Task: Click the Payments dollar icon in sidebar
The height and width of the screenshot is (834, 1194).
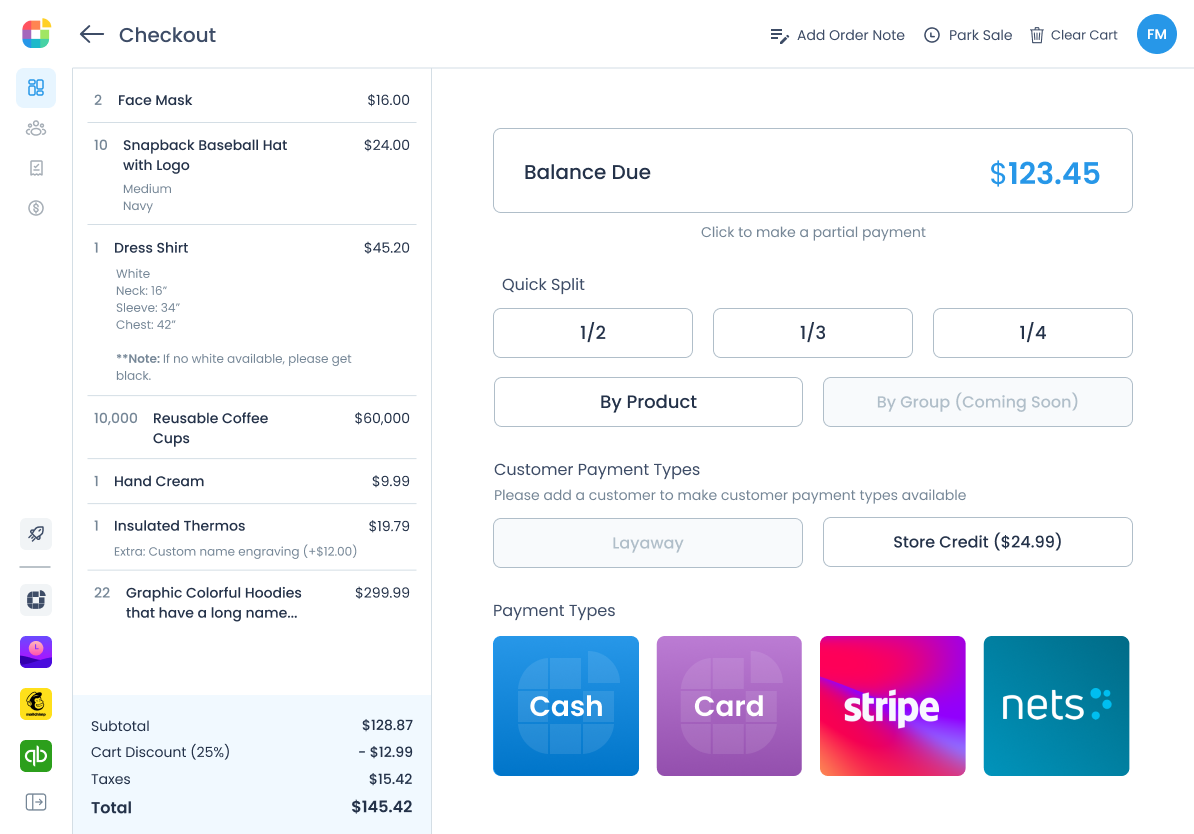Action: tap(35, 208)
